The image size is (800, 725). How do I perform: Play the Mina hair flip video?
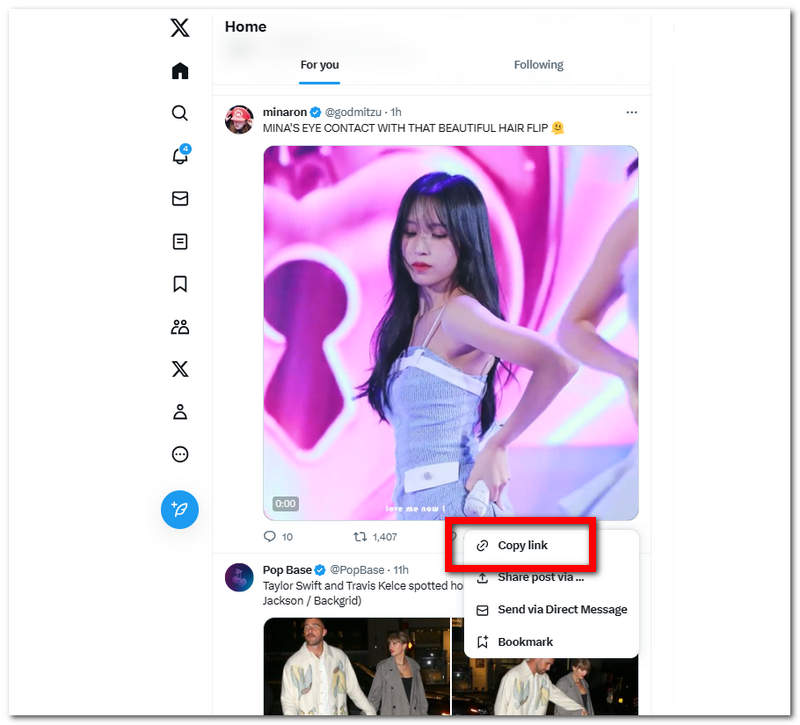click(451, 333)
